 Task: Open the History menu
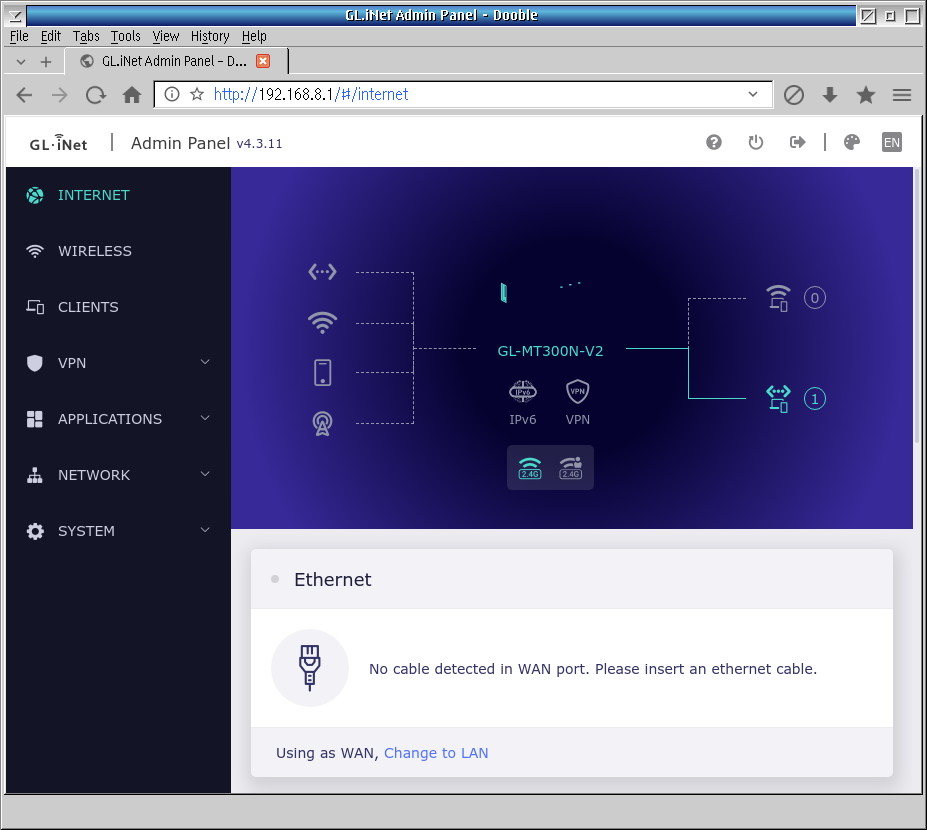[x=210, y=37]
